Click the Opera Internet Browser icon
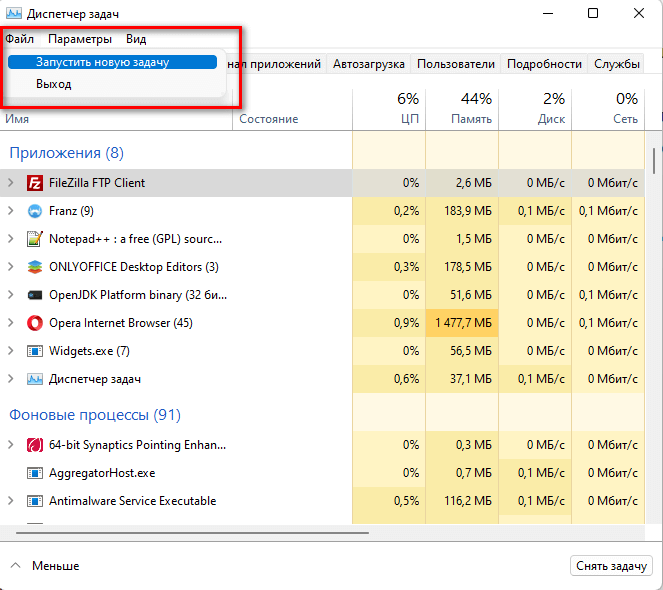The height and width of the screenshot is (590, 663). tap(35, 323)
